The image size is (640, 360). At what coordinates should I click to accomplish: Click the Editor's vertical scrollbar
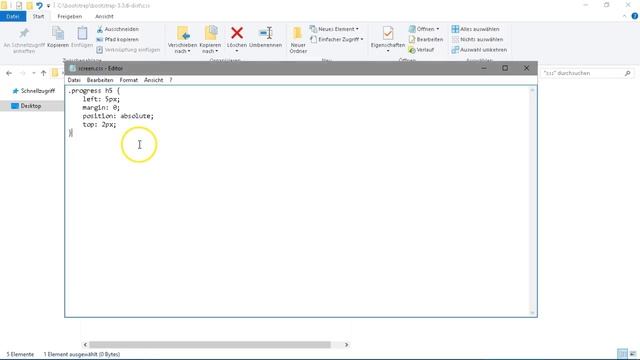pos(532,201)
